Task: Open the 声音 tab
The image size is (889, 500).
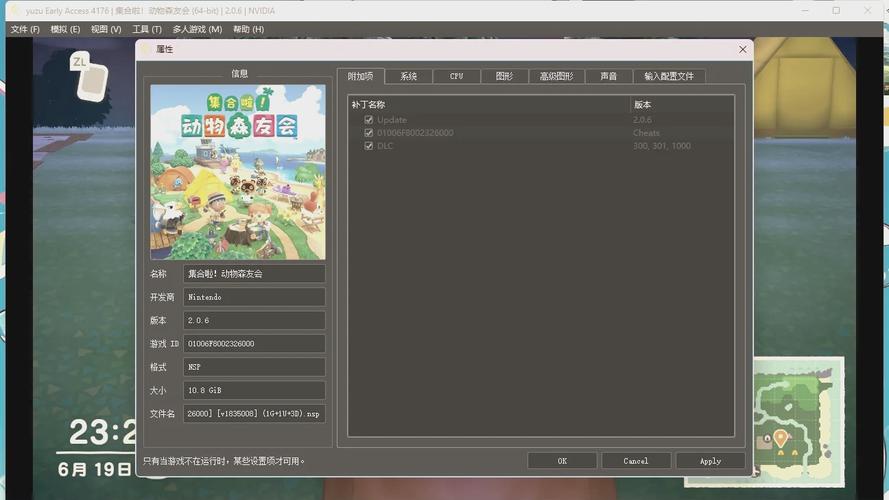Action: pyautogui.click(x=608, y=76)
